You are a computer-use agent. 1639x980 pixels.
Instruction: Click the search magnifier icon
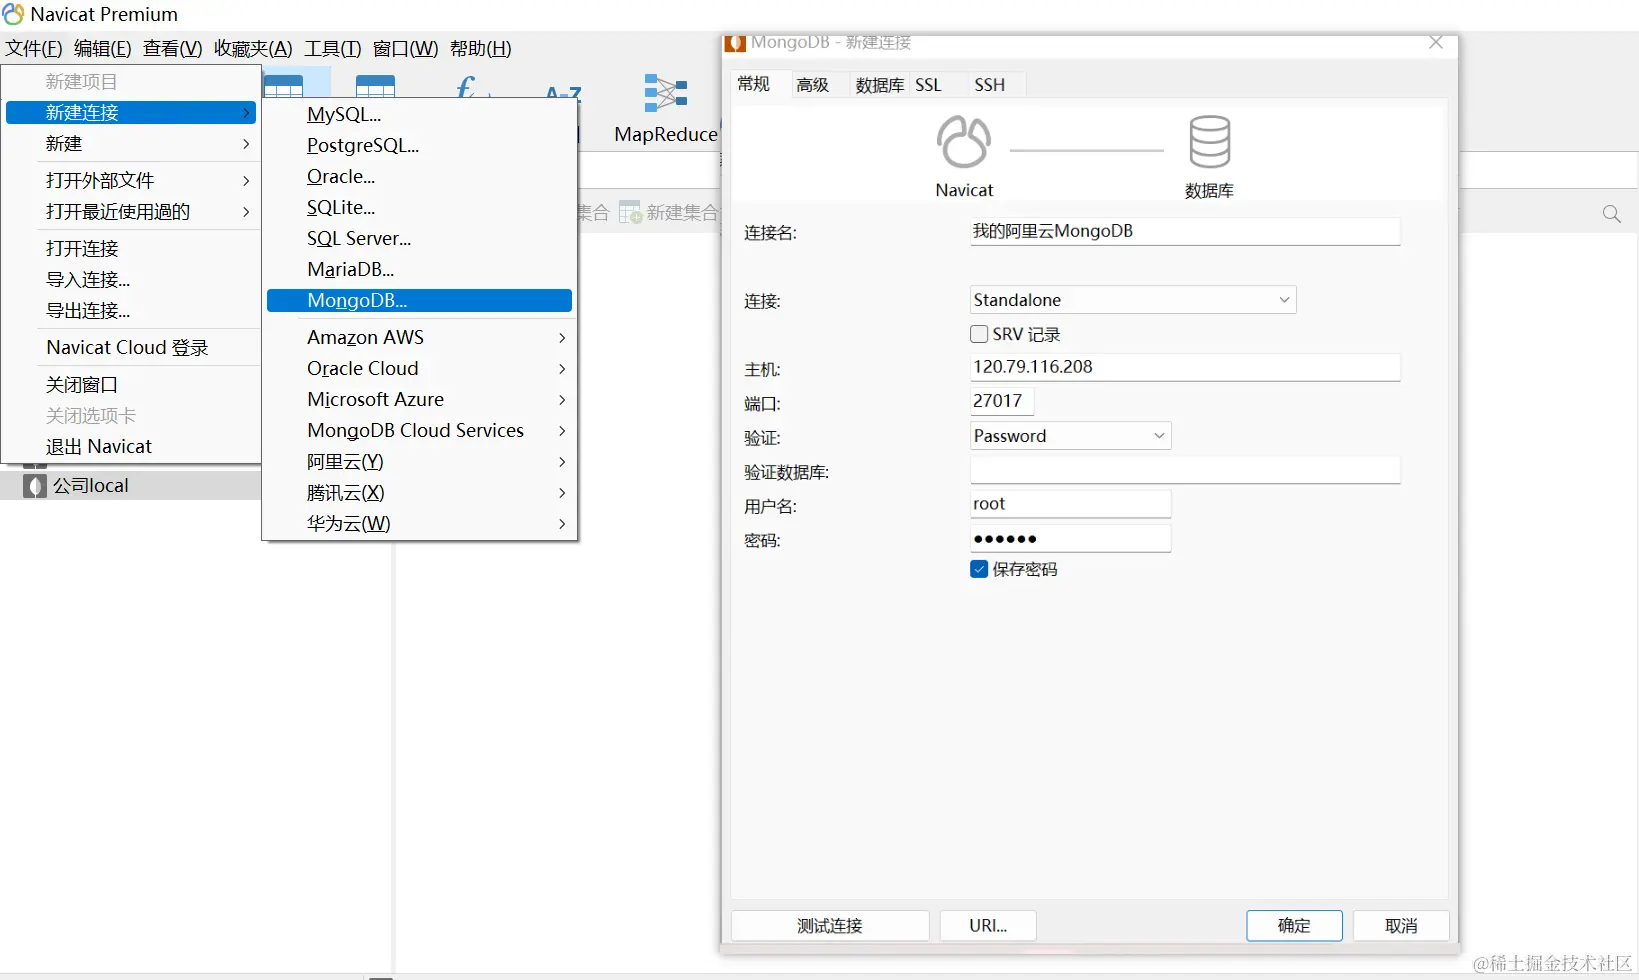[x=1611, y=214]
